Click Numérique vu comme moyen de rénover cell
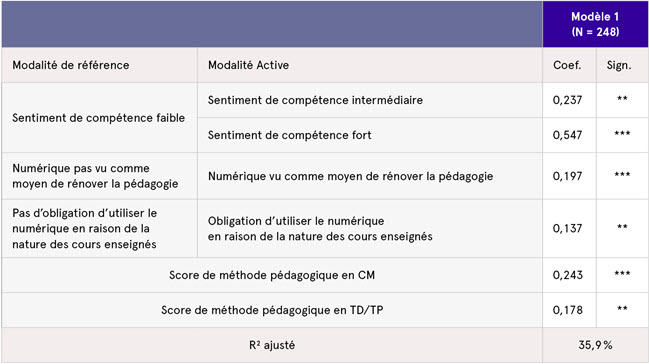Viewport: 649px width, 364px height. [x=370, y=176]
